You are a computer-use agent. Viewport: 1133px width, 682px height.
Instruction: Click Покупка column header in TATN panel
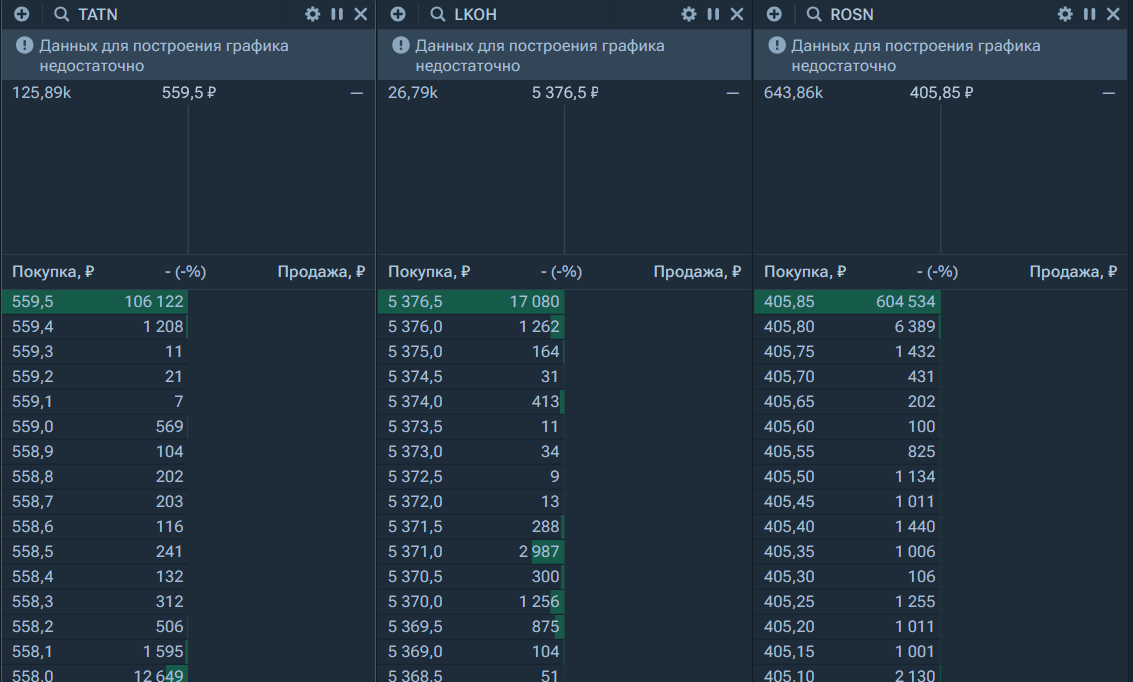[x=53, y=272]
